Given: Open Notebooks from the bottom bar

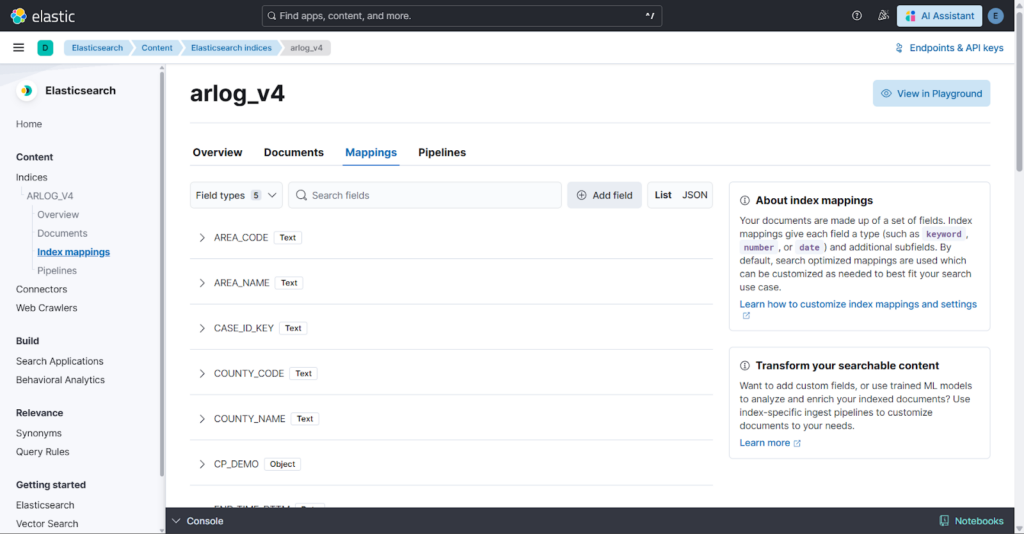Looking at the screenshot, I should tap(971, 521).
